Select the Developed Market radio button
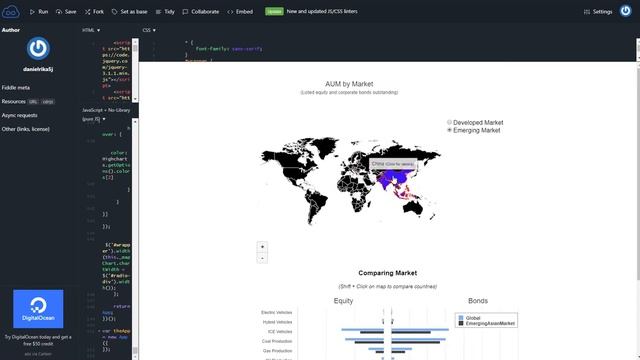This screenshot has height=360, width=640. coord(449,122)
